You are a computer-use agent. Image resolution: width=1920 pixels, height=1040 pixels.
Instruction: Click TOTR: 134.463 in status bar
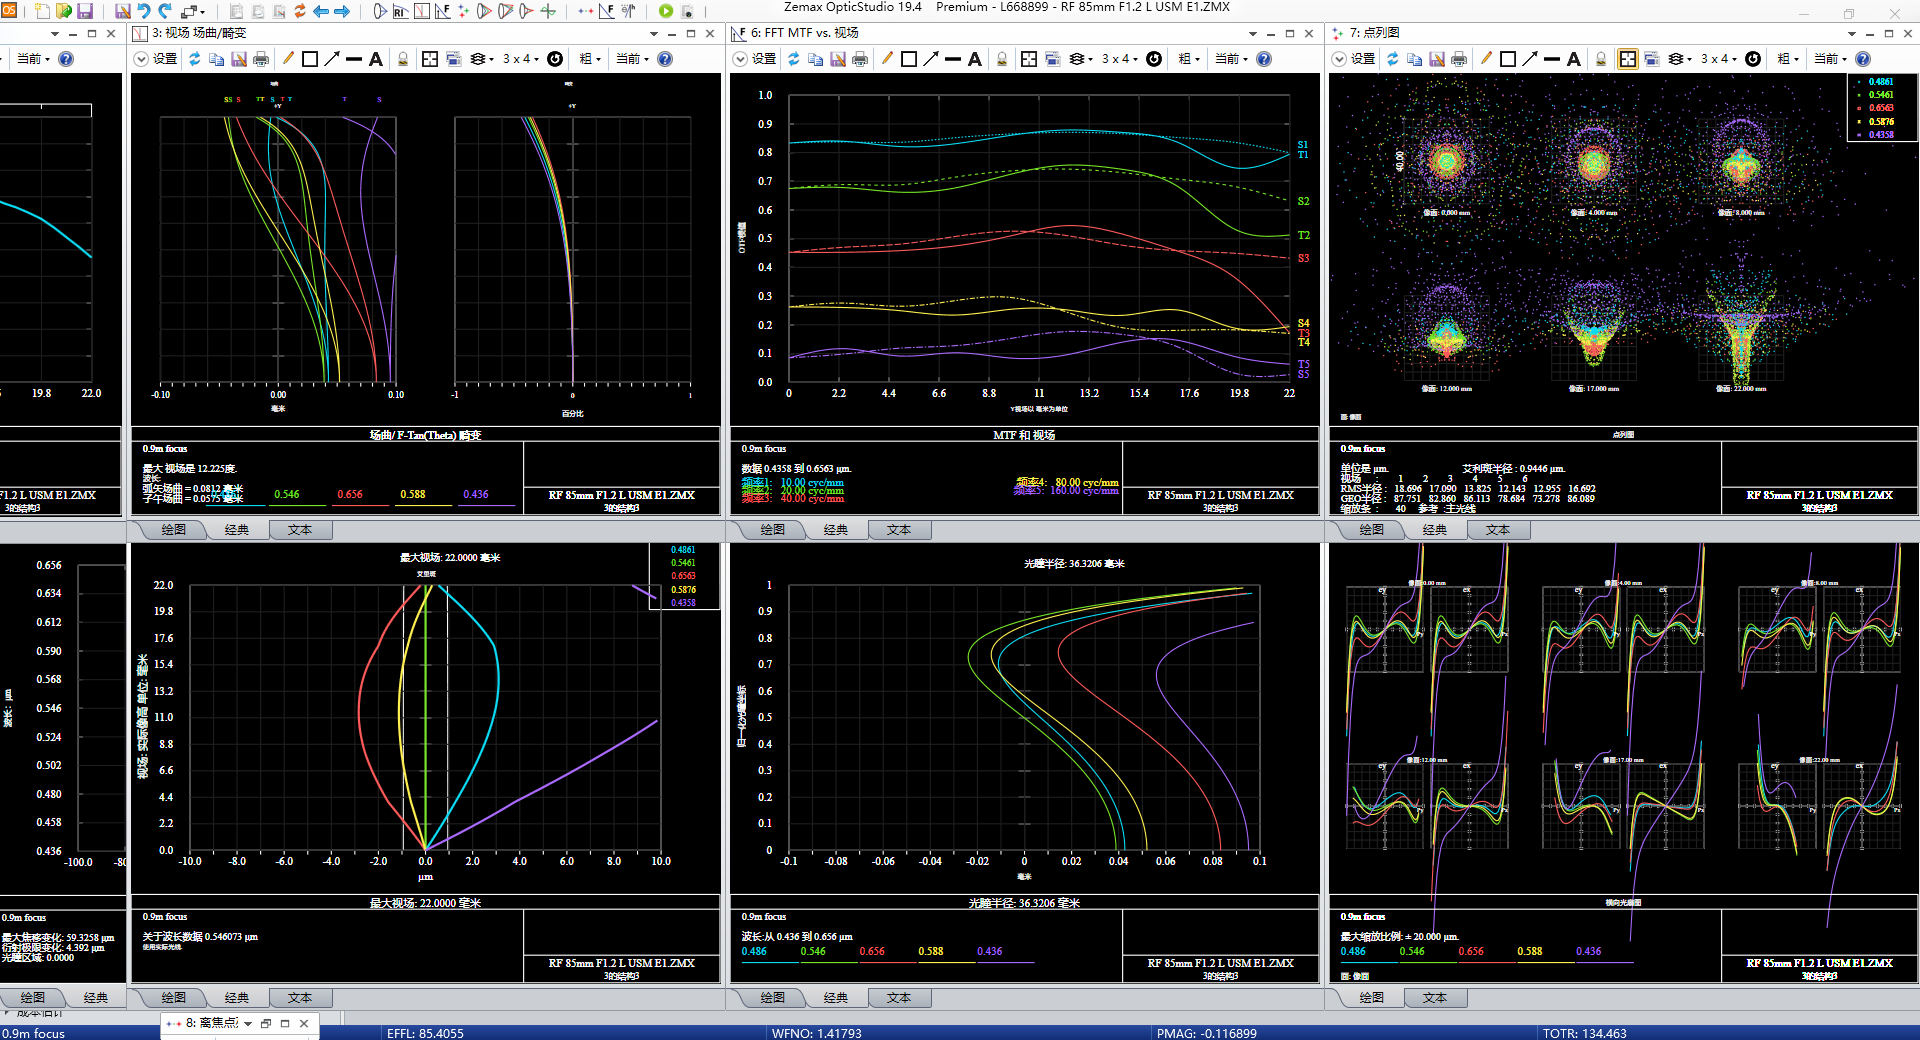pyautogui.click(x=1584, y=1033)
